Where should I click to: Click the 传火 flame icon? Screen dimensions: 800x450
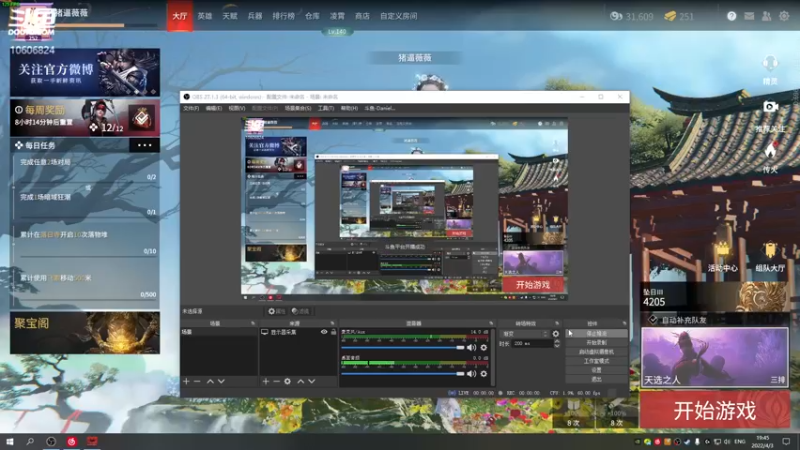(x=770, y=151)
